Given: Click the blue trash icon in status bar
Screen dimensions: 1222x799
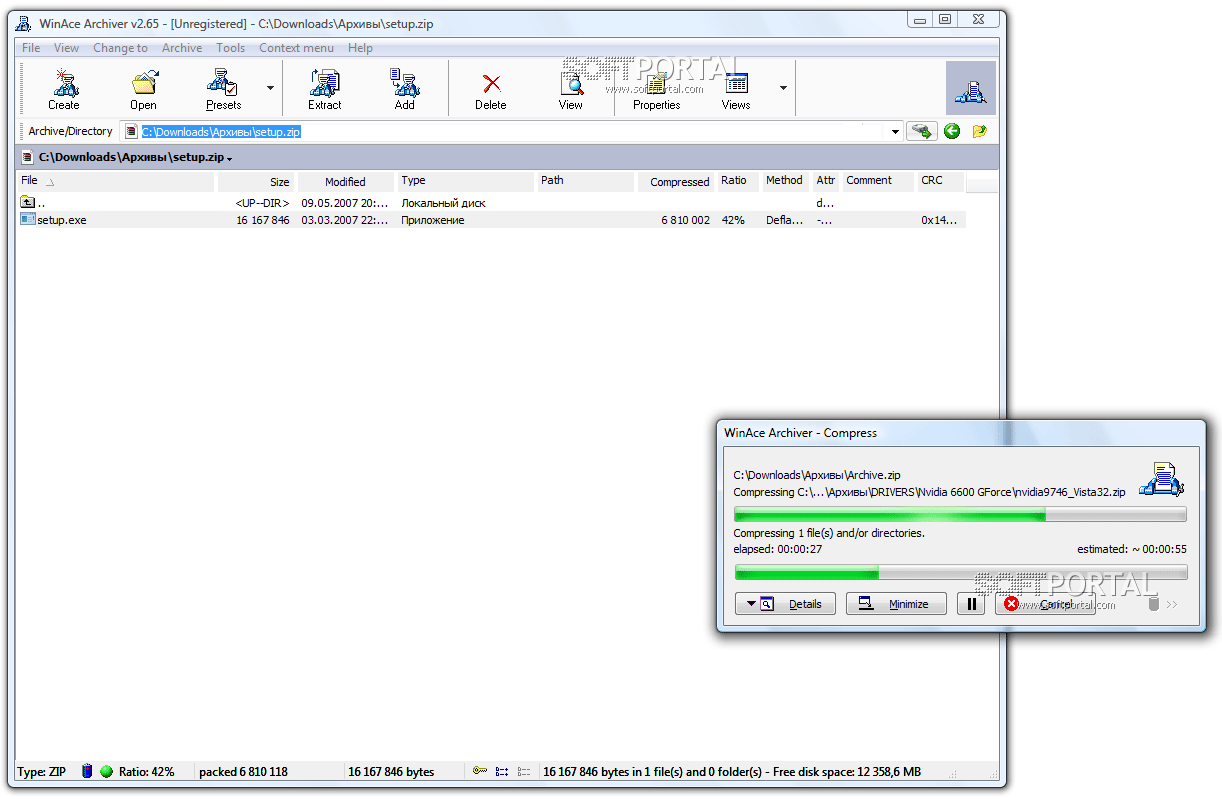Looking at the screenshot, I should 87,771.
